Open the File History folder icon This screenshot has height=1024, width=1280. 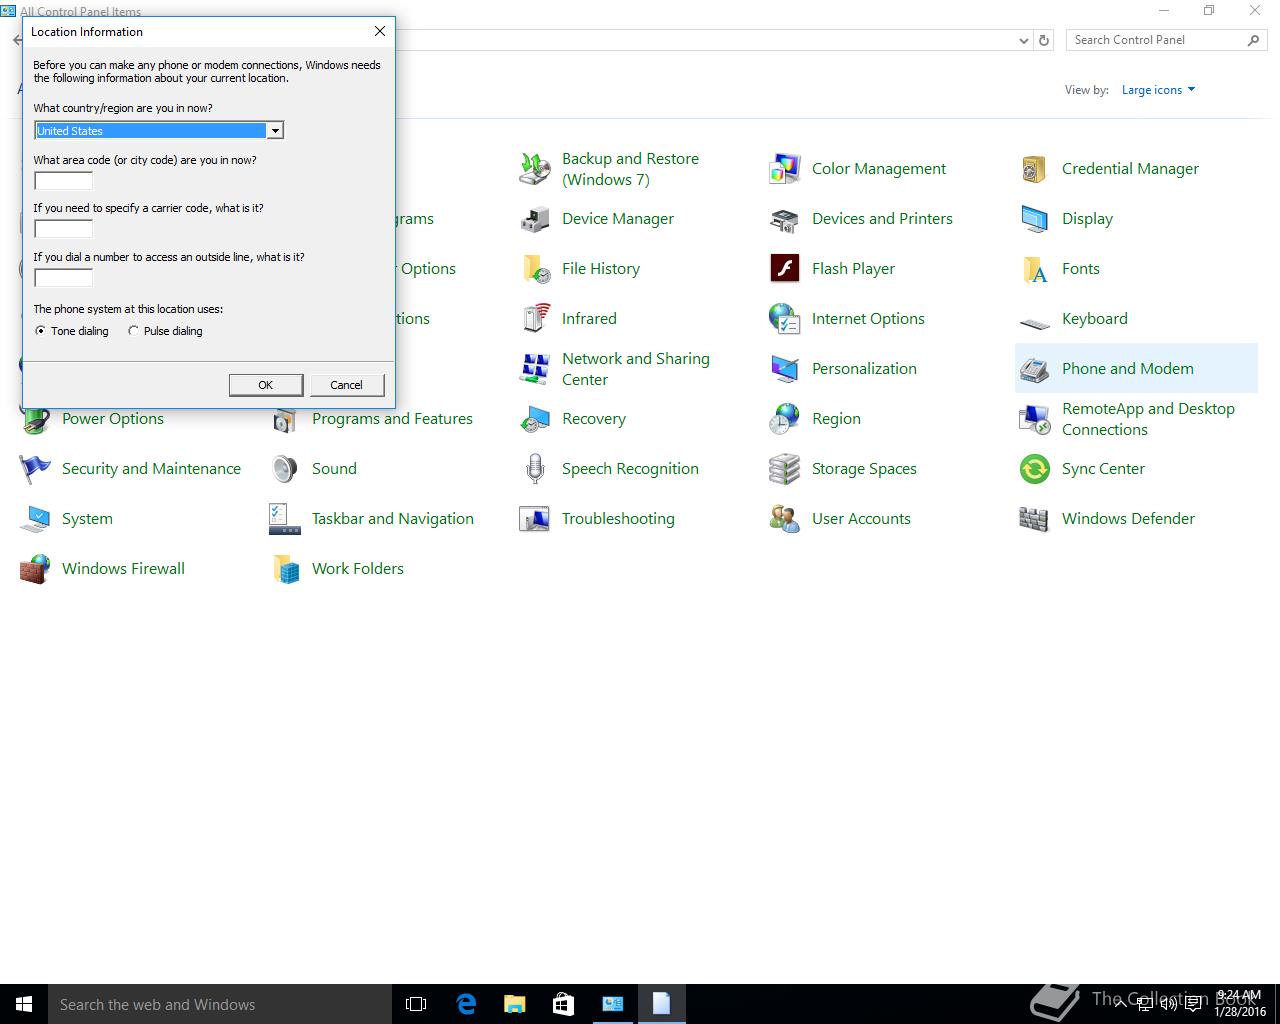(535, 269)
